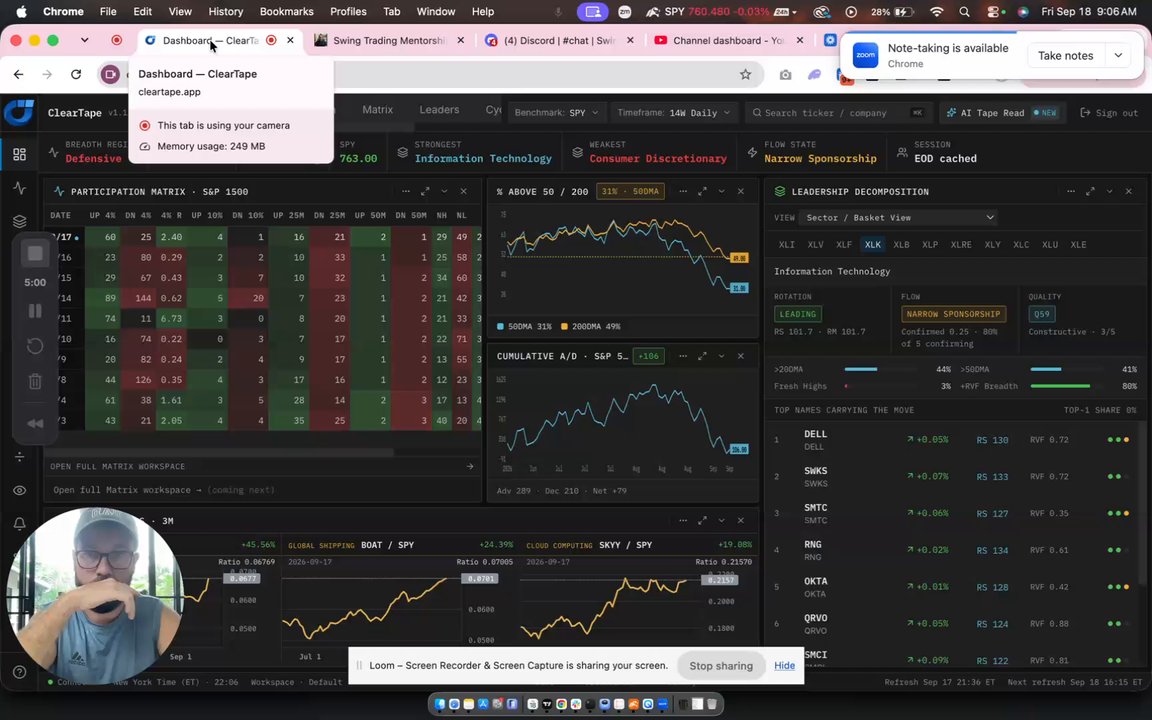
Task: Bookmark this page with the star icon
Action: pyautogui.click(x=745, y=74)
